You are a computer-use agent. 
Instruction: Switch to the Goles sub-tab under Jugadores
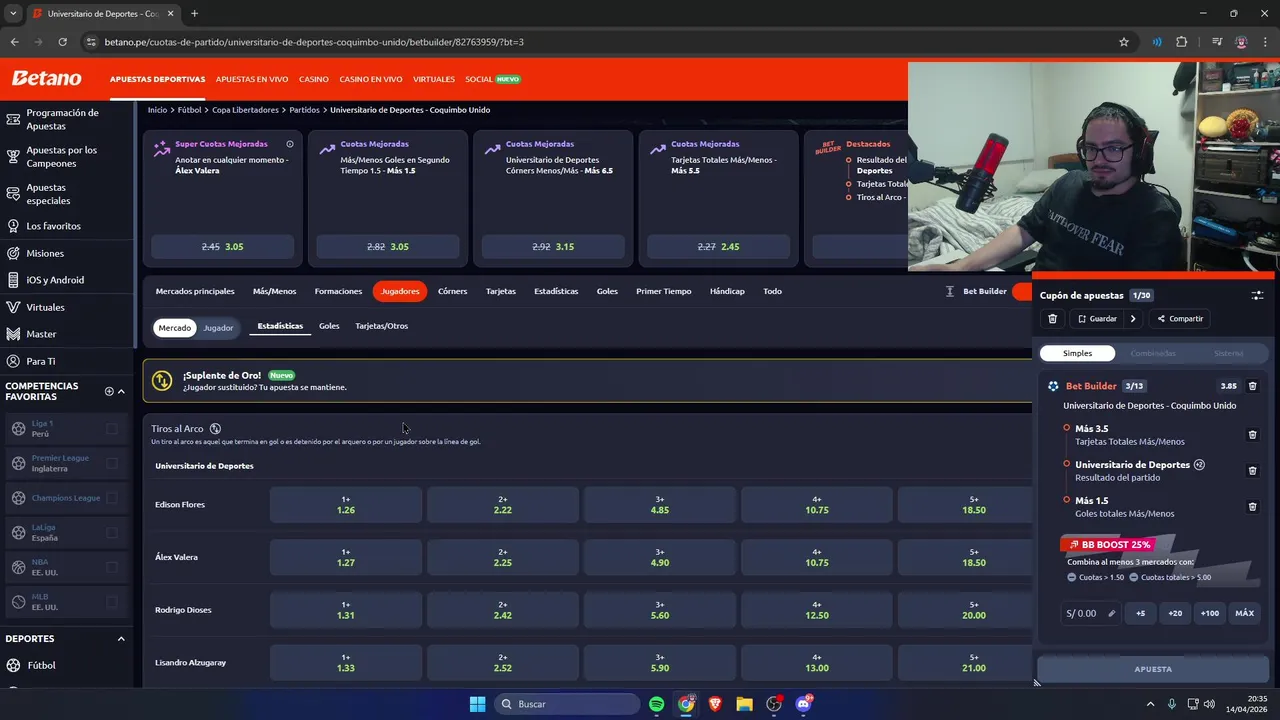[329, 326]
